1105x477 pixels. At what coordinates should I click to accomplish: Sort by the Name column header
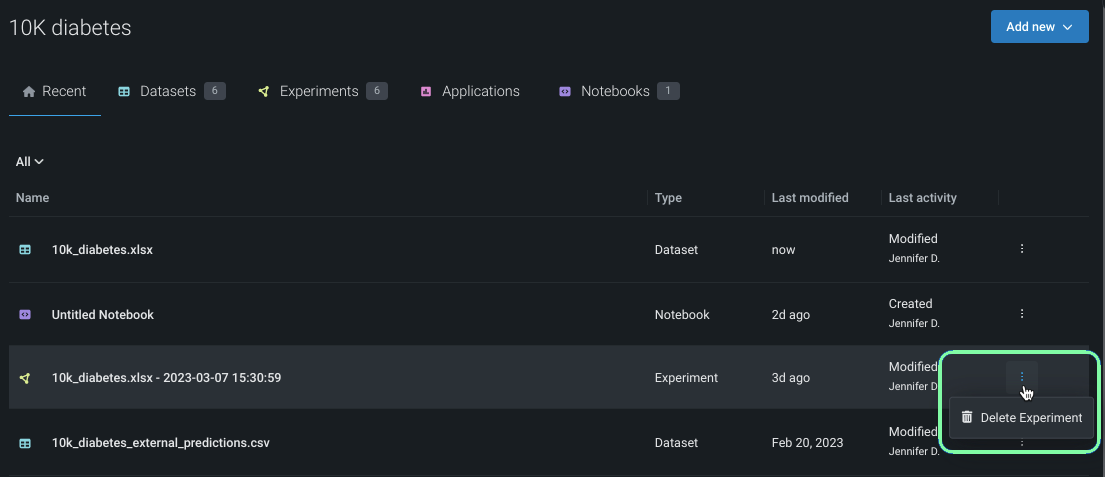click(x=33, y=198)
